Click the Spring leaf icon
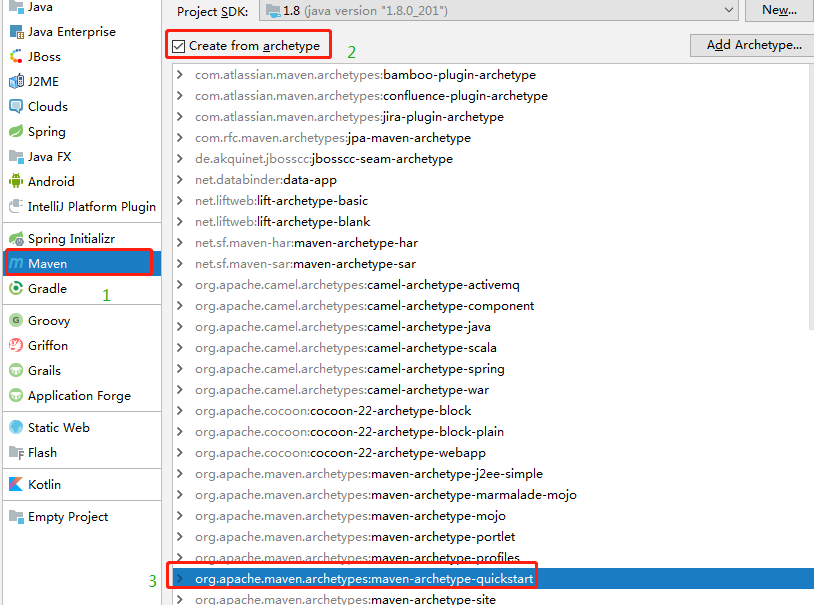This screenshot has height=605, width=814. (x=16, y=131)
